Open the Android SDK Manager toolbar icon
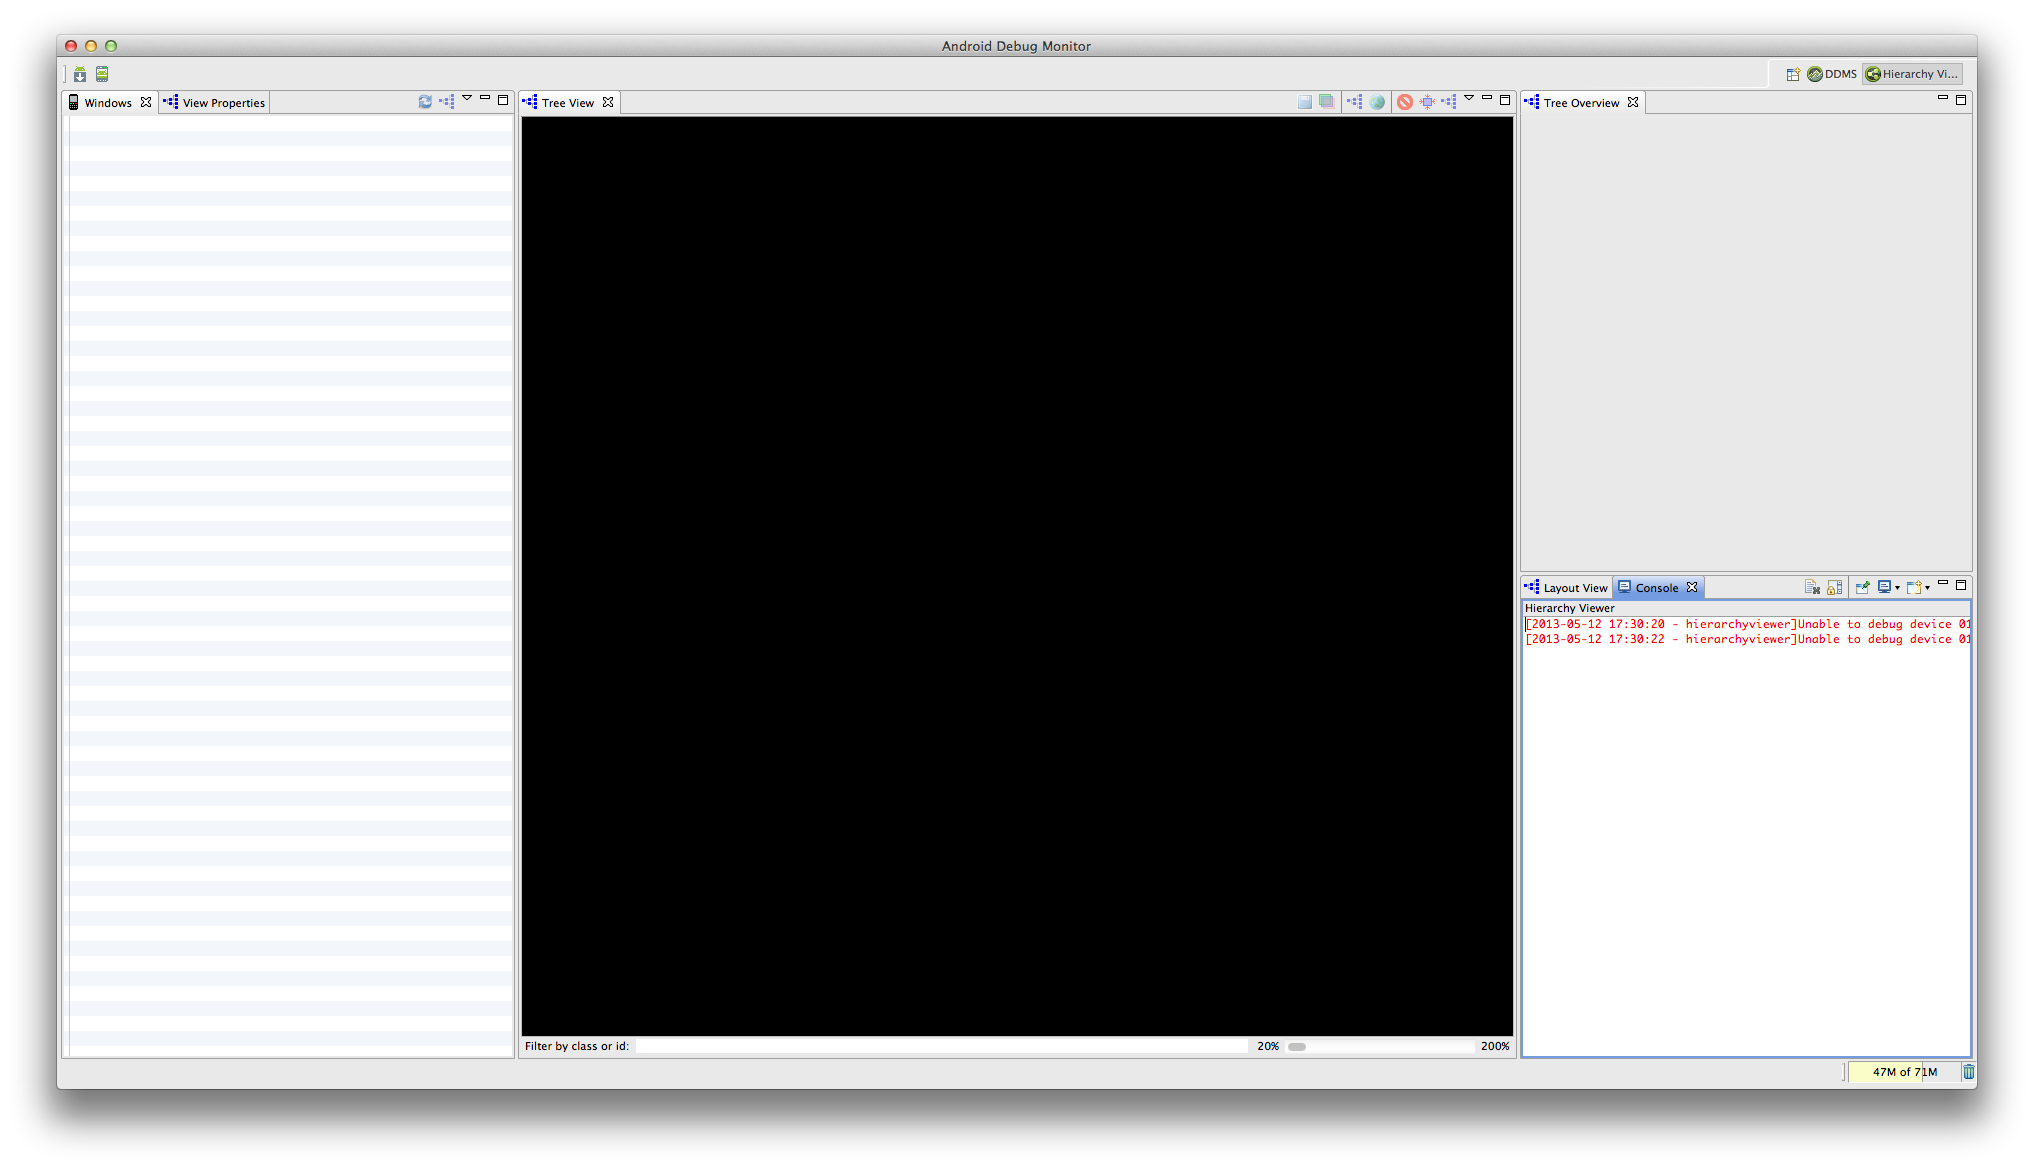This screenshot has height=1168, width=2034. (x=80, y=74)
